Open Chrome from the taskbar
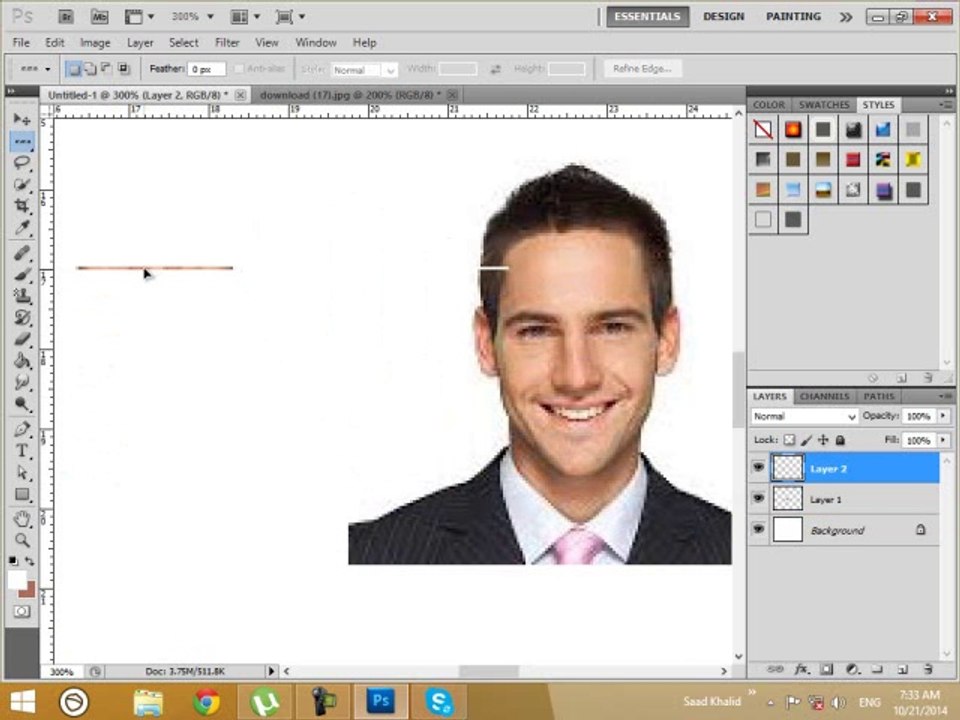The image size is (960, 720). (x=206, y=702)
